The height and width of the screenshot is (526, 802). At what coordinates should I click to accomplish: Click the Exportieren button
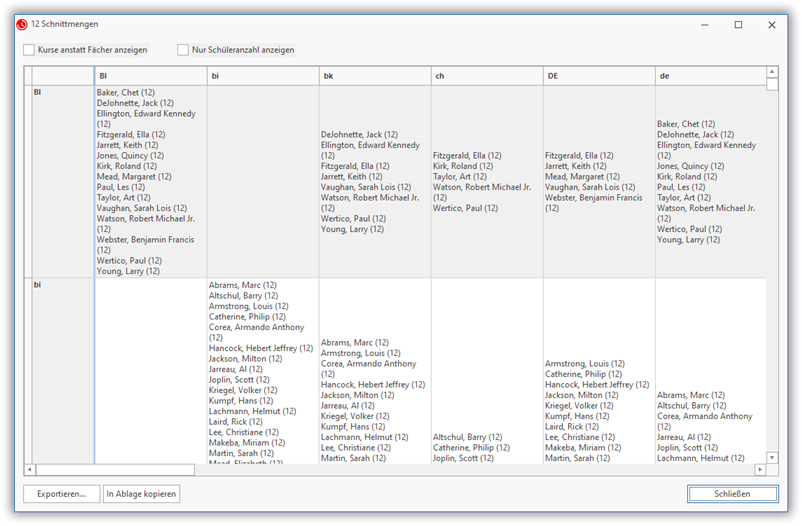[61, 493]
